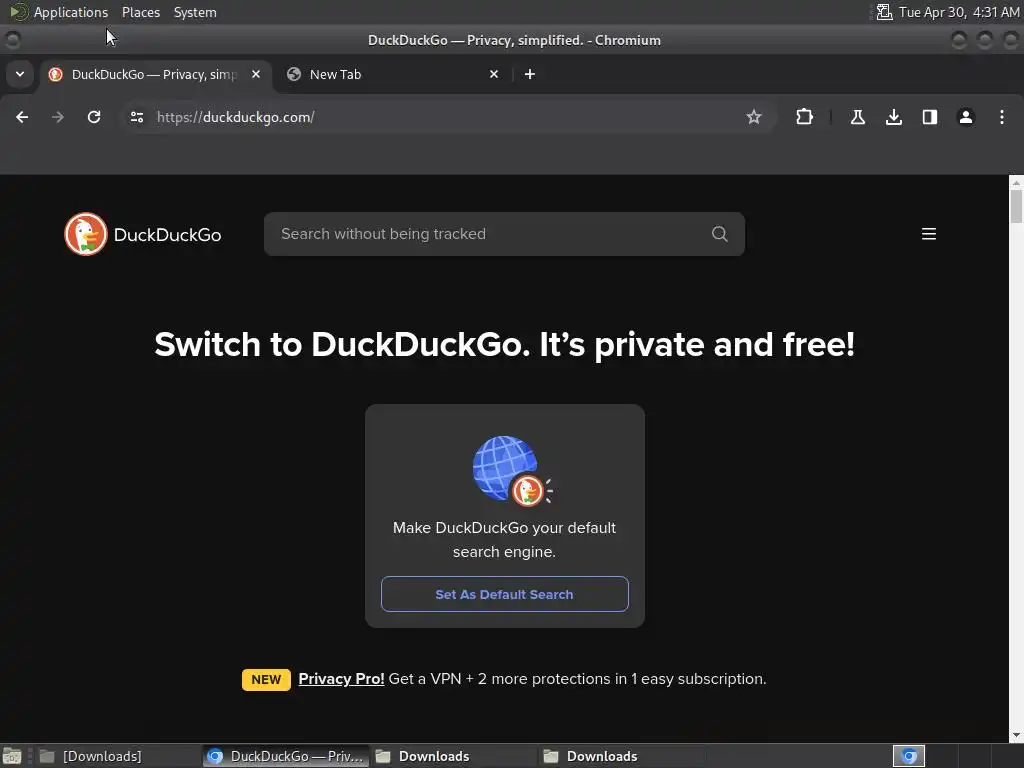Open the Applications menu

tap(71, 12)
